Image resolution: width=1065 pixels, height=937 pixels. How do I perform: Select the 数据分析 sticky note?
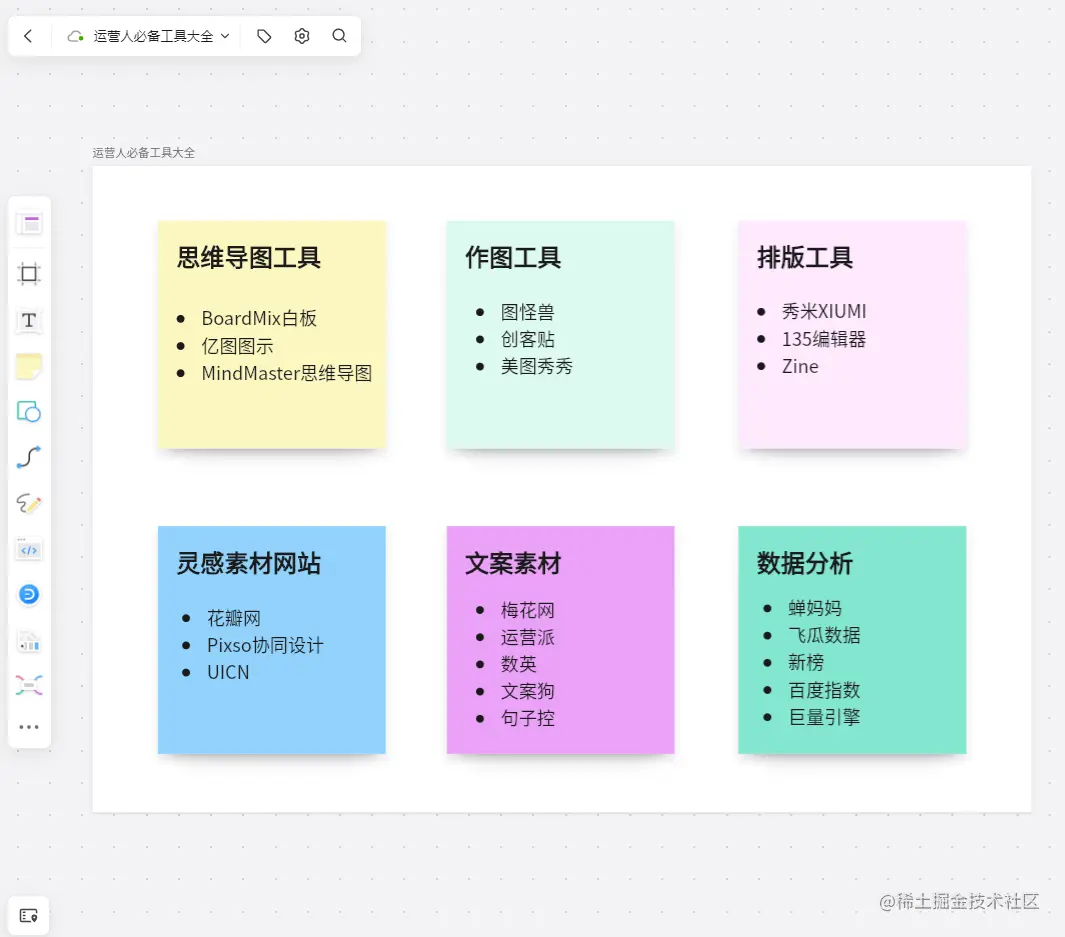pos(851,639)
